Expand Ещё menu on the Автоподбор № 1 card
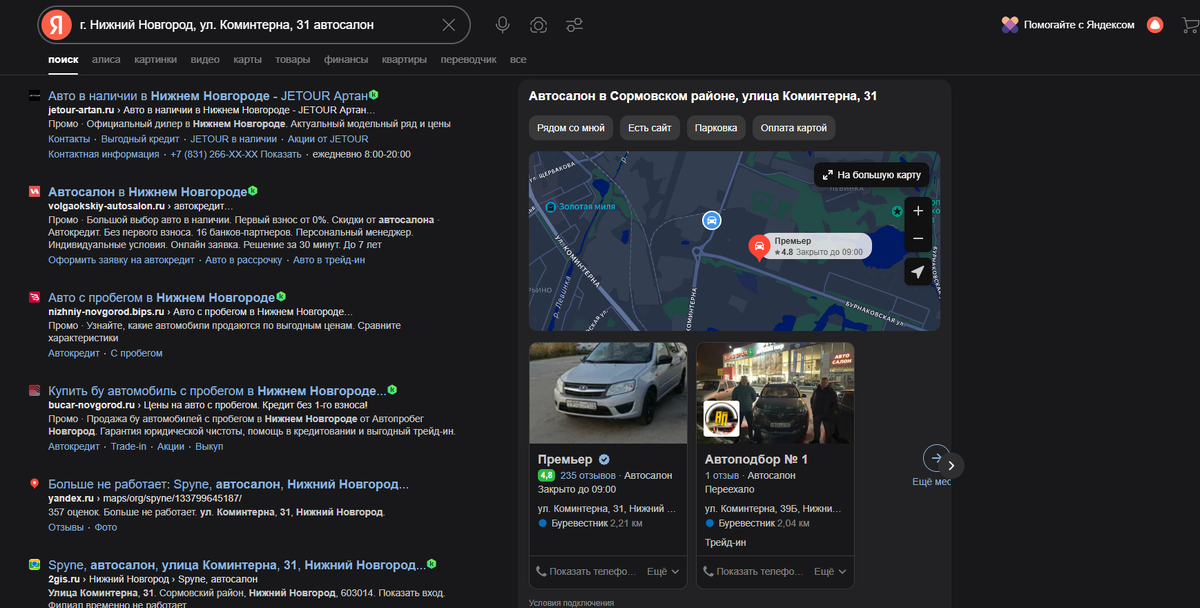Viewport: 1200px width, 608px height. point(830,572)
